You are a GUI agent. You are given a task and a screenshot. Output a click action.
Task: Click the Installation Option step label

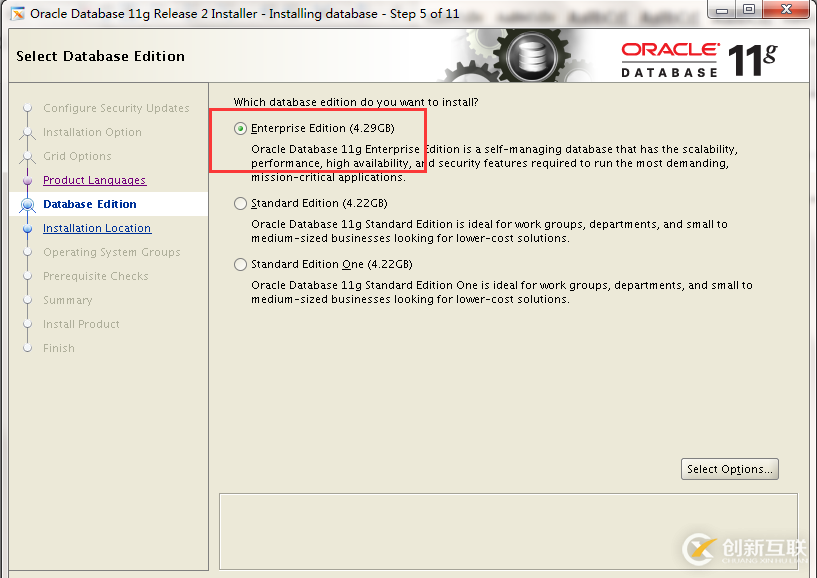[x=92, y=132]
